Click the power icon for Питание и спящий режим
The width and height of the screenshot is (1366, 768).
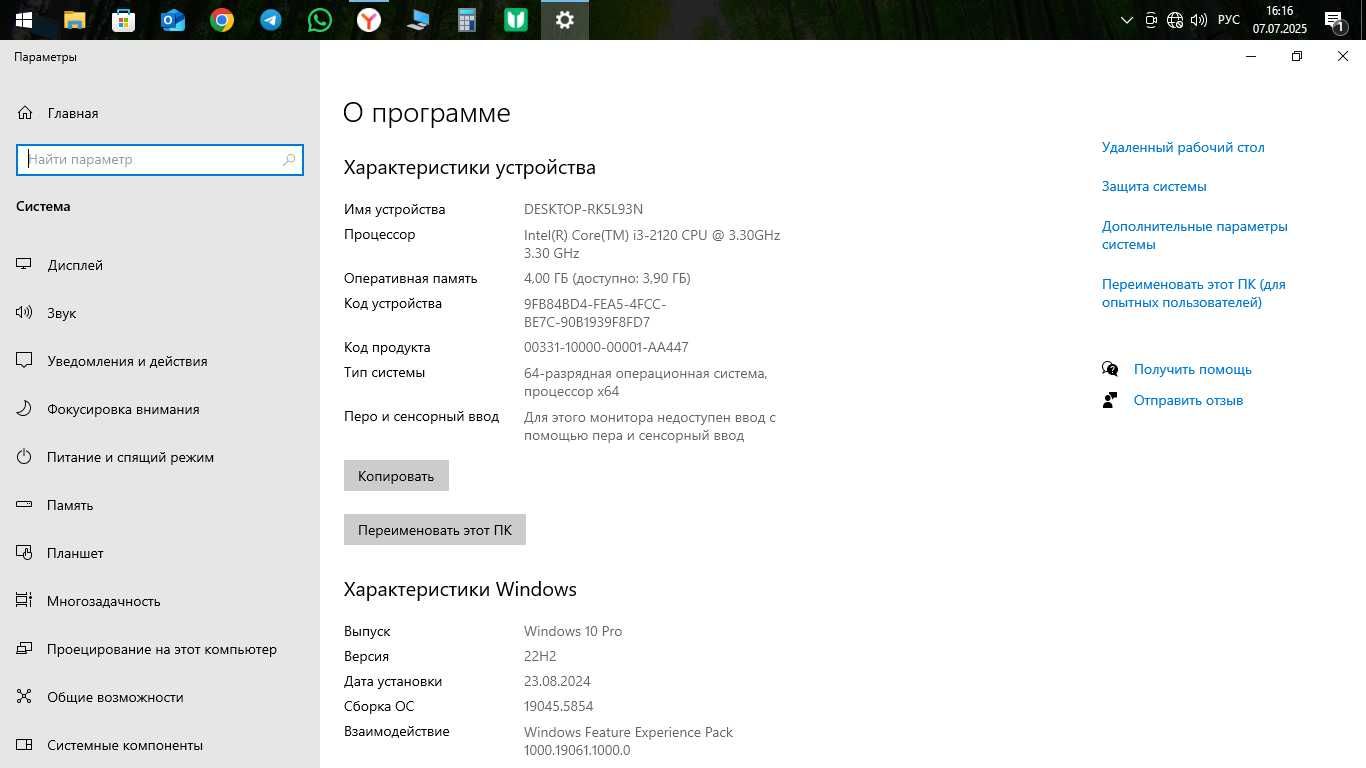coord(25,457)
